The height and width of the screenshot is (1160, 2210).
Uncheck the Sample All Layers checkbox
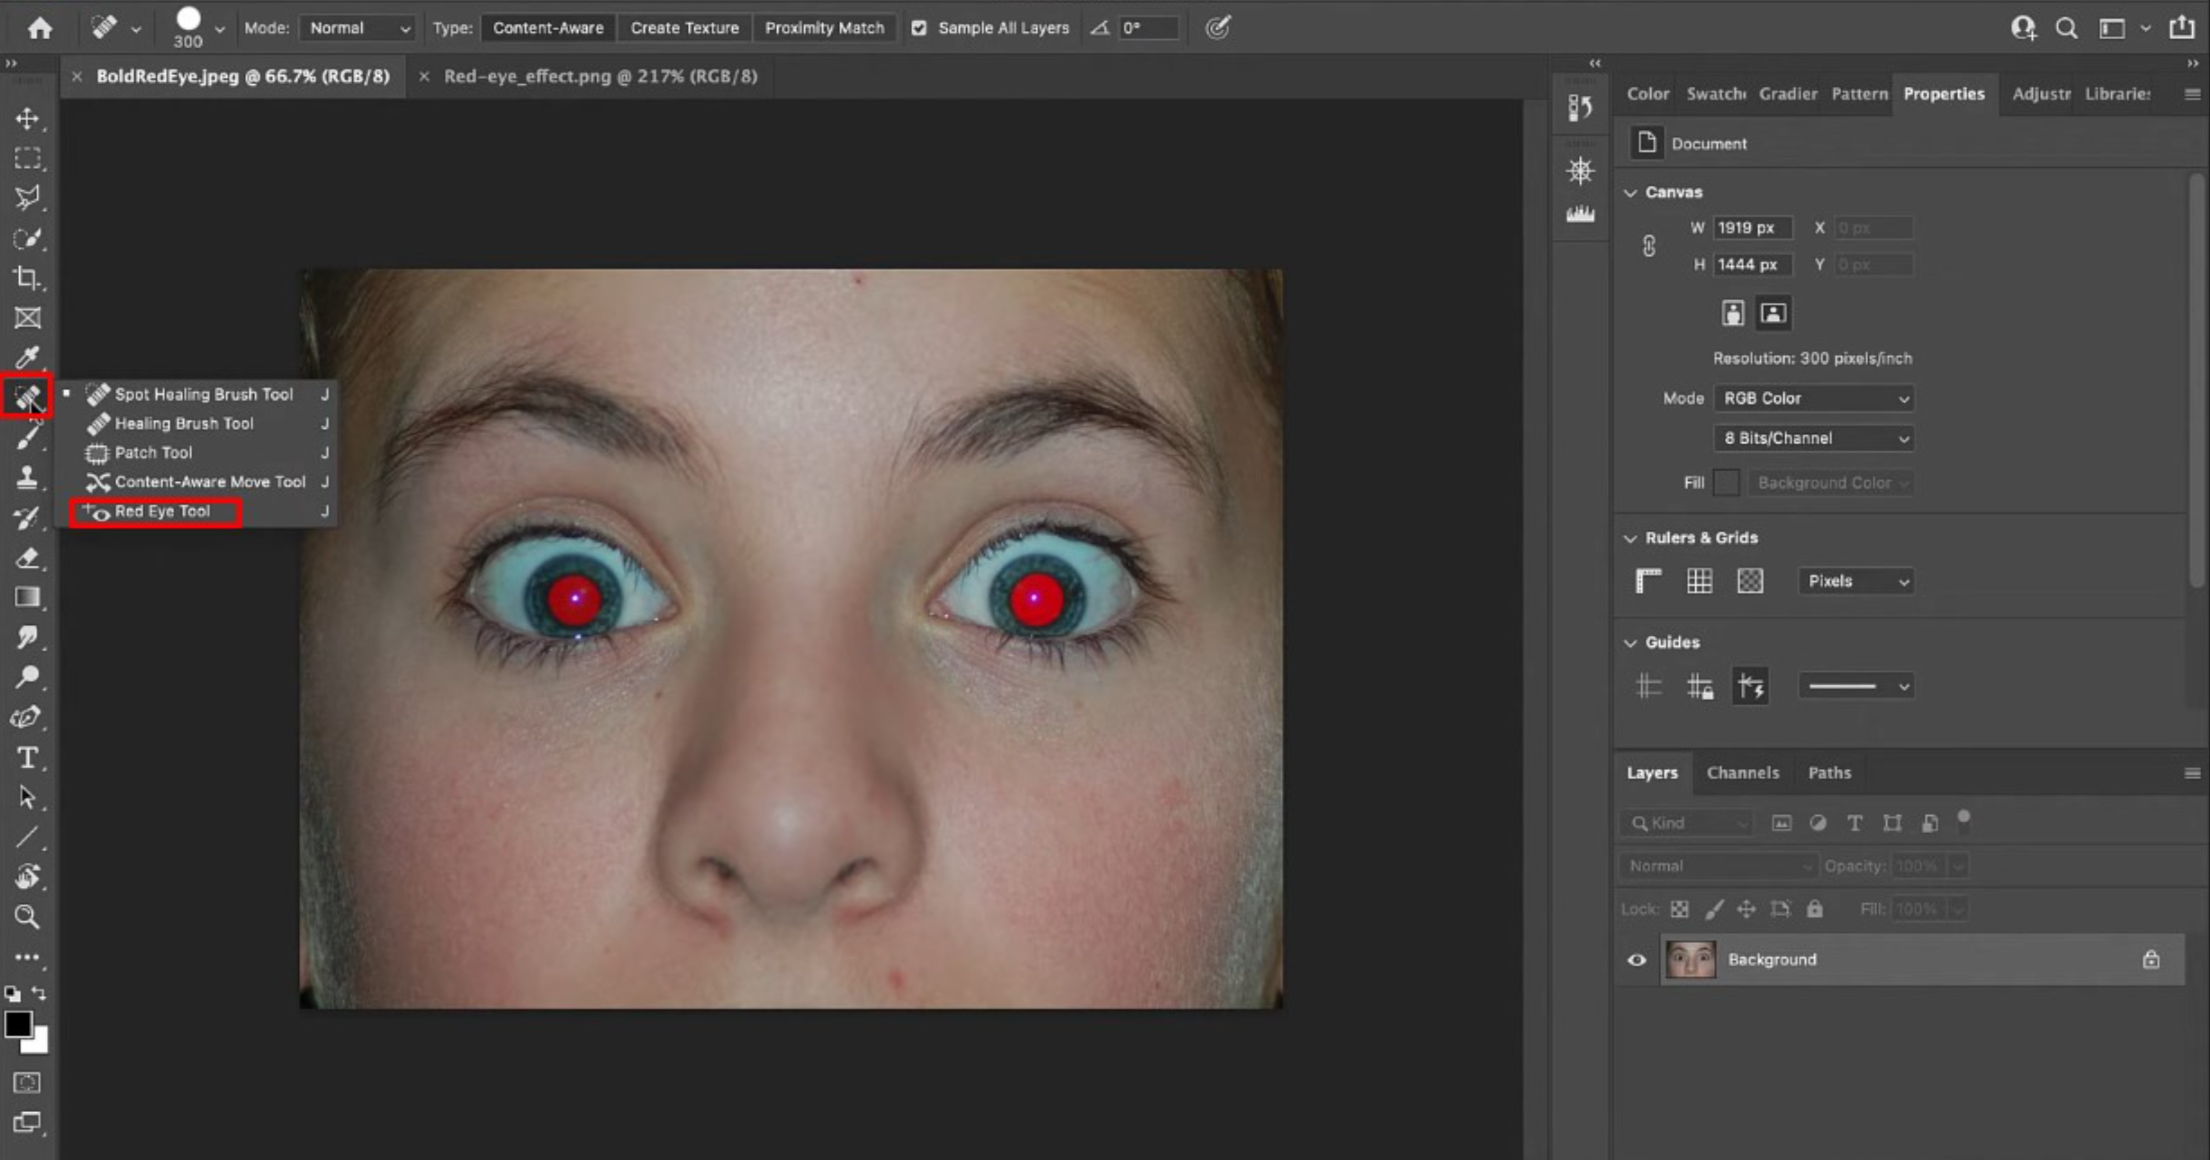[919, 28]
